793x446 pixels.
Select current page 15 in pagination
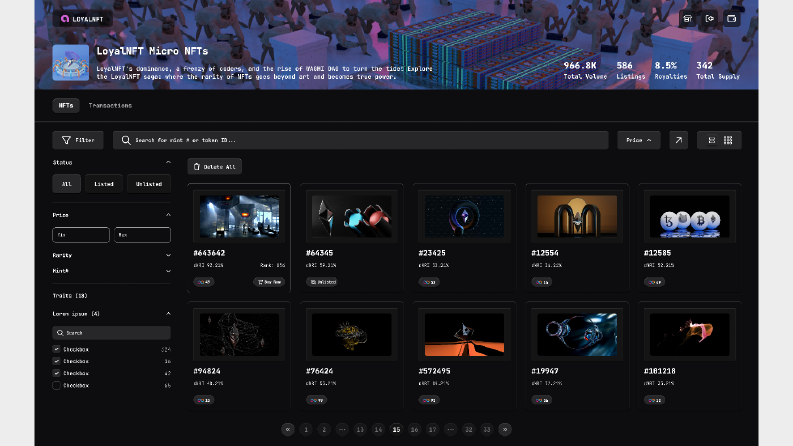[x=396, y=429]
